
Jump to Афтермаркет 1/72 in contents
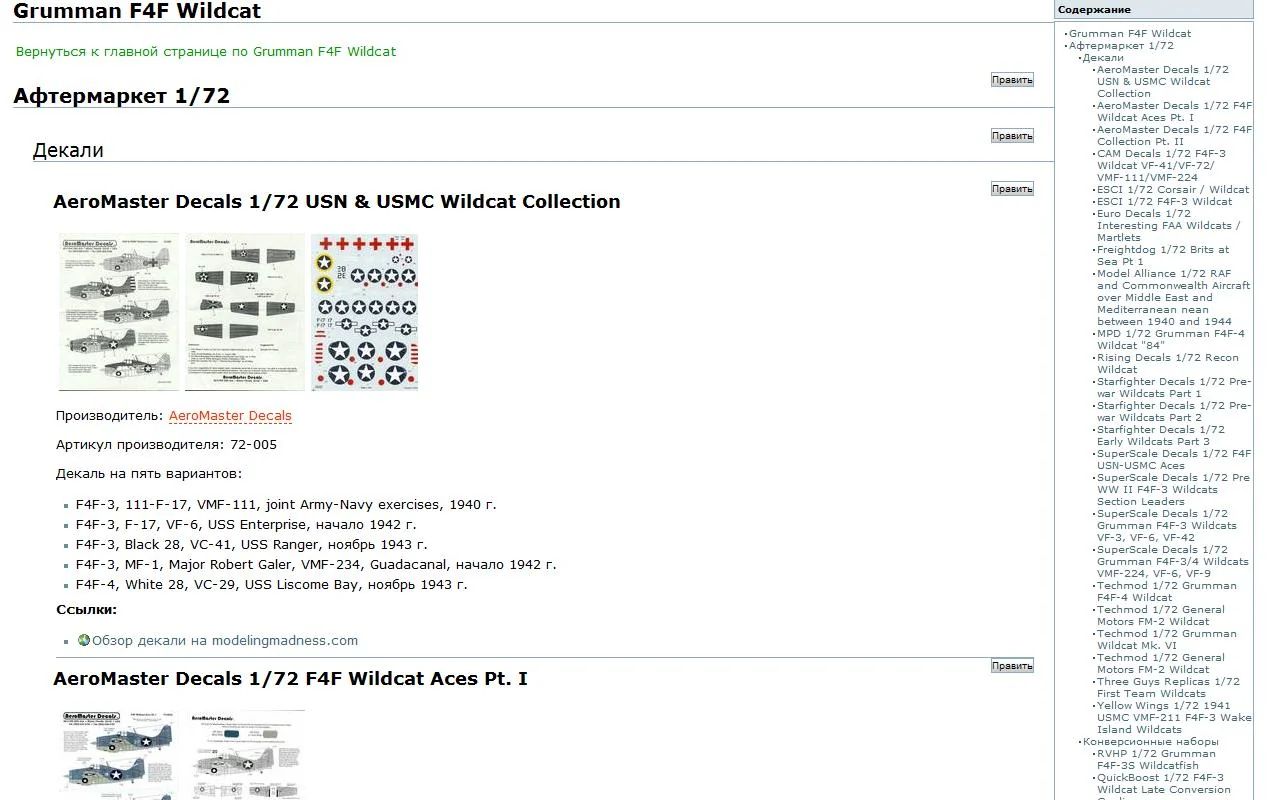tap(1121, 46)
